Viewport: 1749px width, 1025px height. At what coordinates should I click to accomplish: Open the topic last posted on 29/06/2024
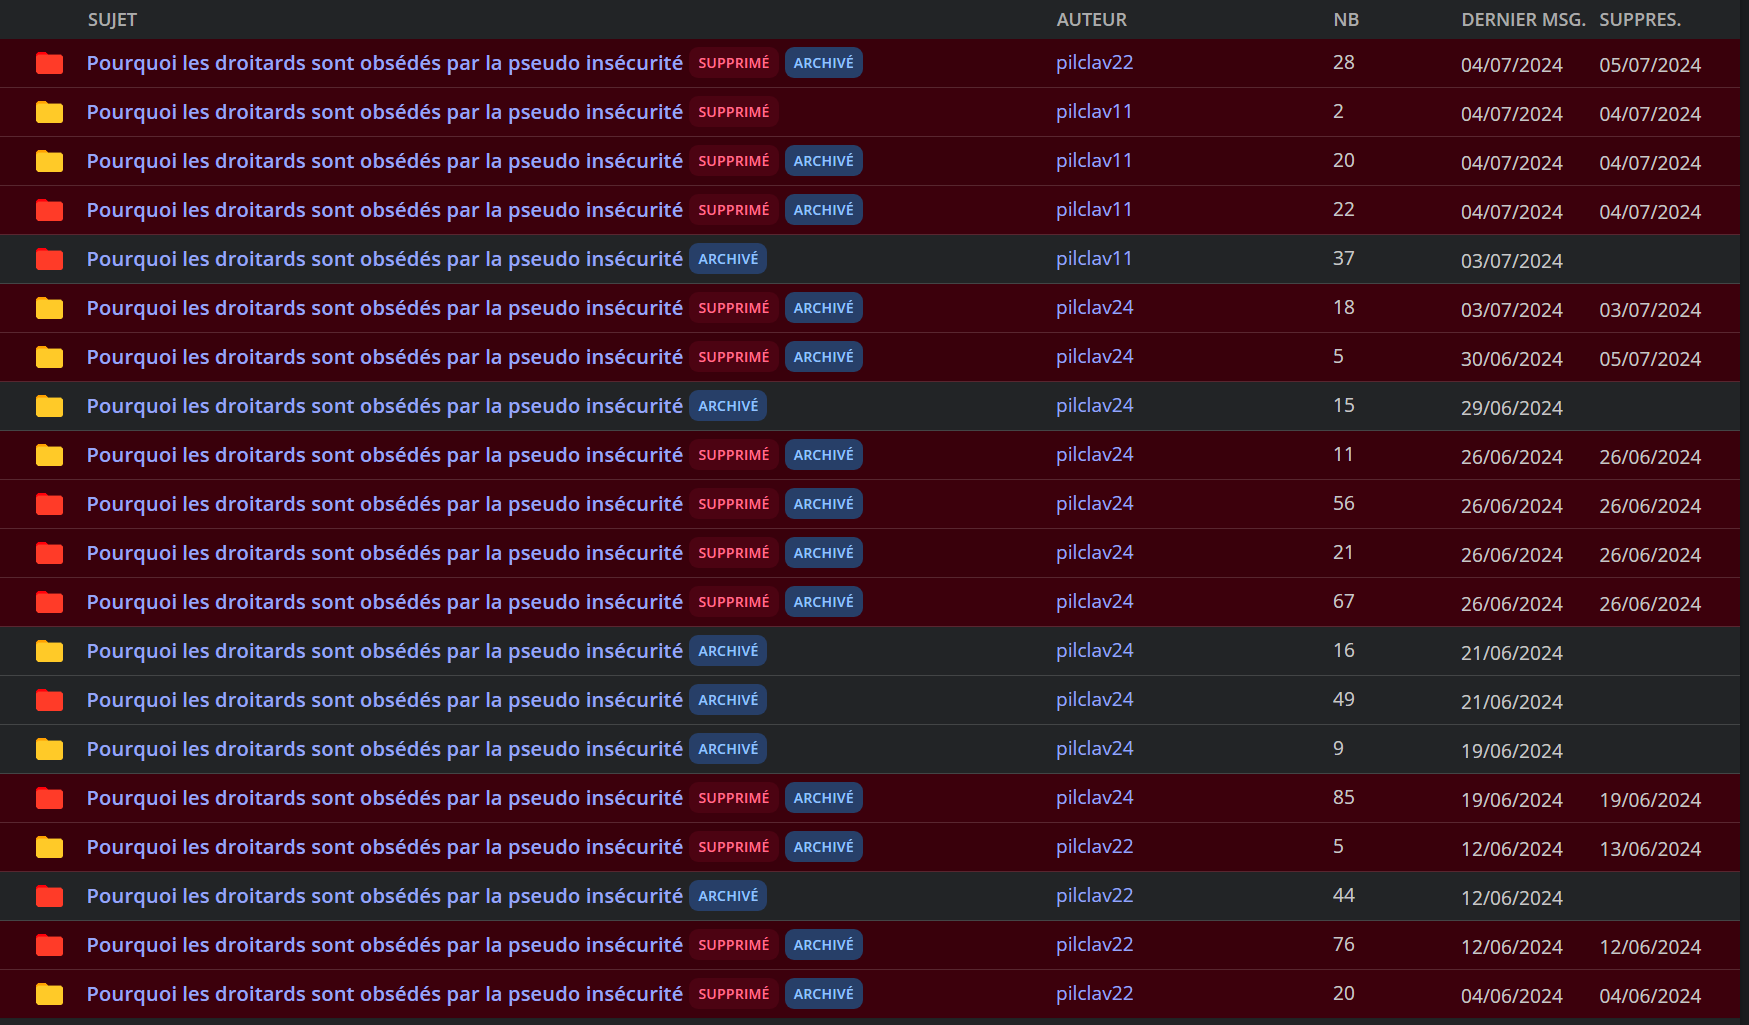[384, 406]
